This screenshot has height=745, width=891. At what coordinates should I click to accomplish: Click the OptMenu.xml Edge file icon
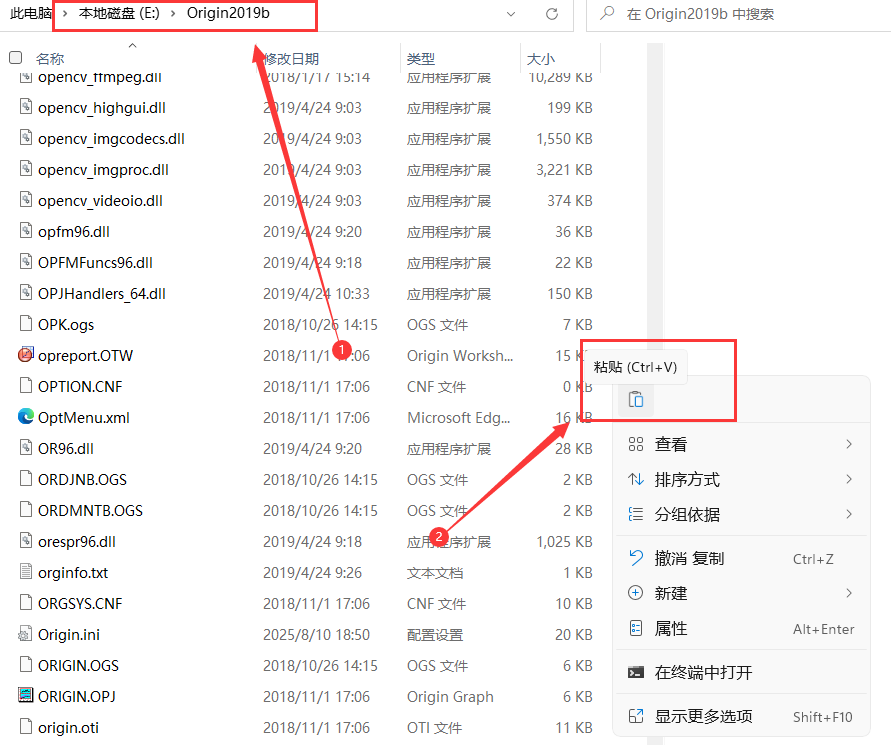pyautogui.click(x=26, y=417)
